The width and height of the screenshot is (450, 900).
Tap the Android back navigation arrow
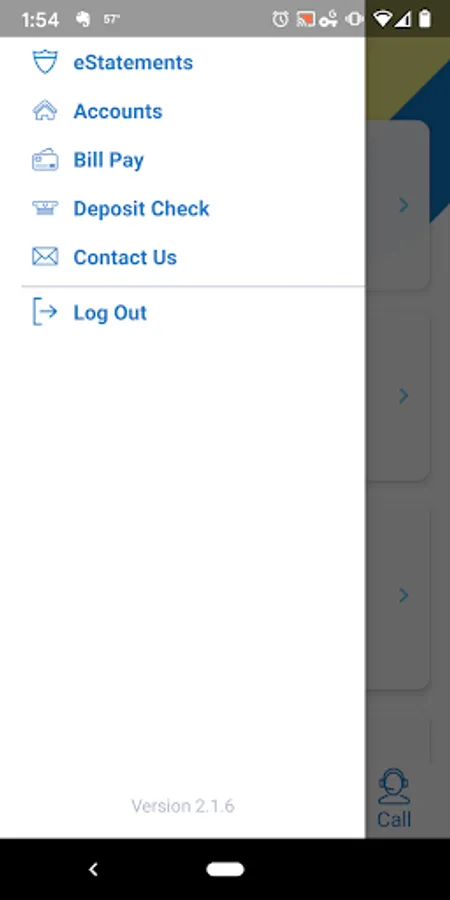[94, 869]
